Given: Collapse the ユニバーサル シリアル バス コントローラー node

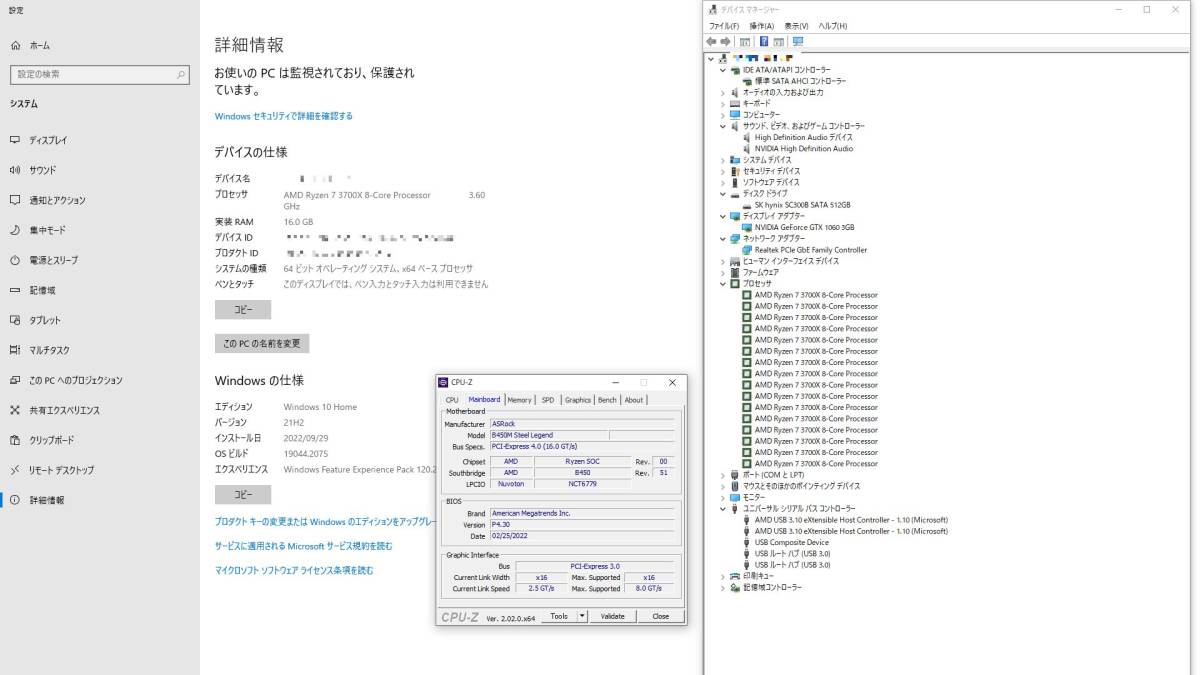Looking at the screenshot, I should [723, 509].
